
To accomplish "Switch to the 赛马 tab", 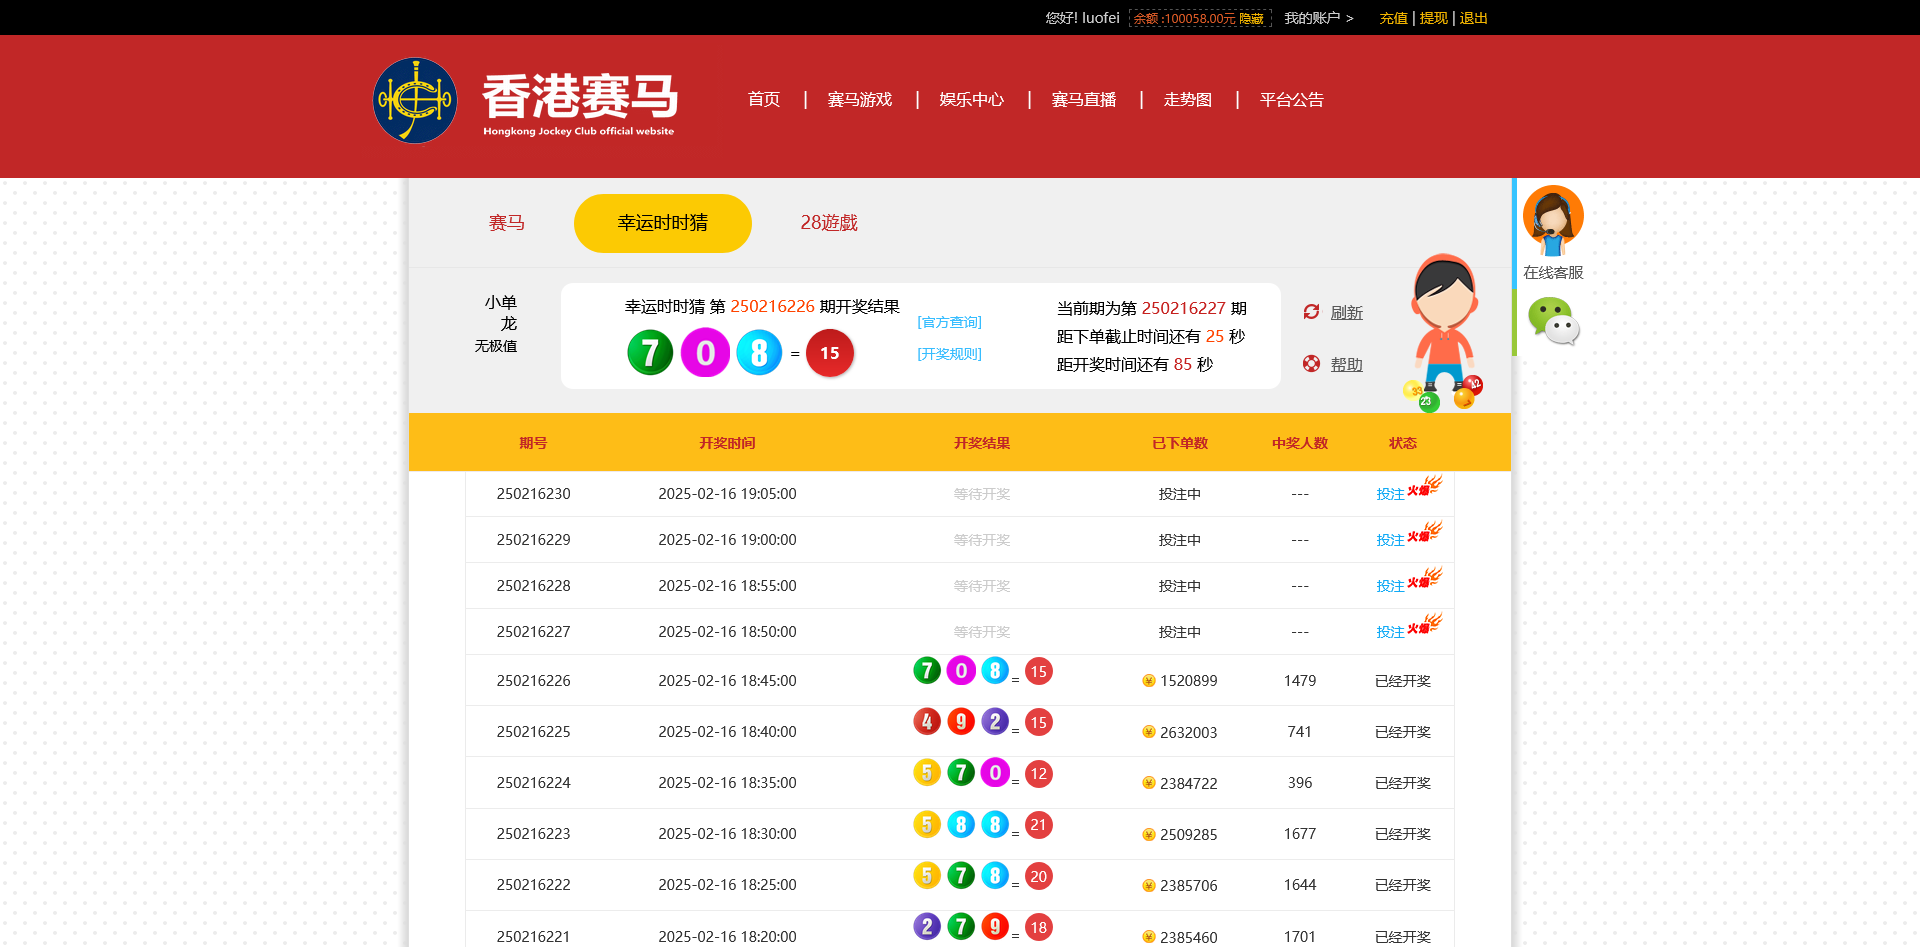I will coord(506,223).
